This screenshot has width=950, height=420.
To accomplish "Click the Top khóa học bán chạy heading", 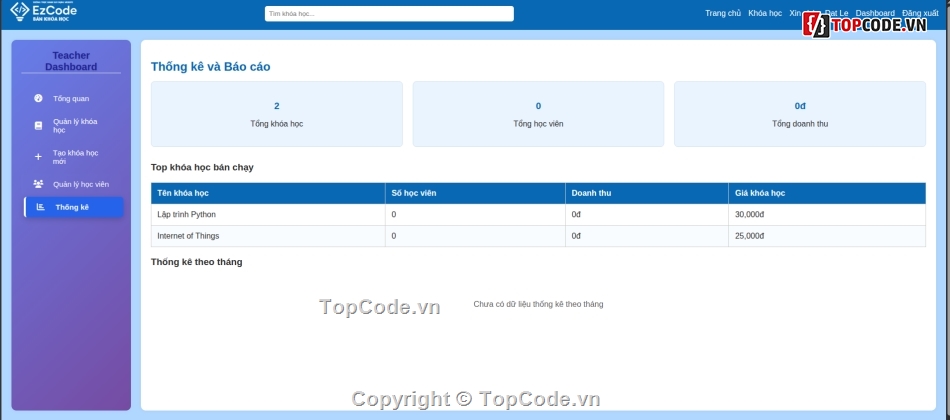I will pyautogui.click(x=202, y=167).
